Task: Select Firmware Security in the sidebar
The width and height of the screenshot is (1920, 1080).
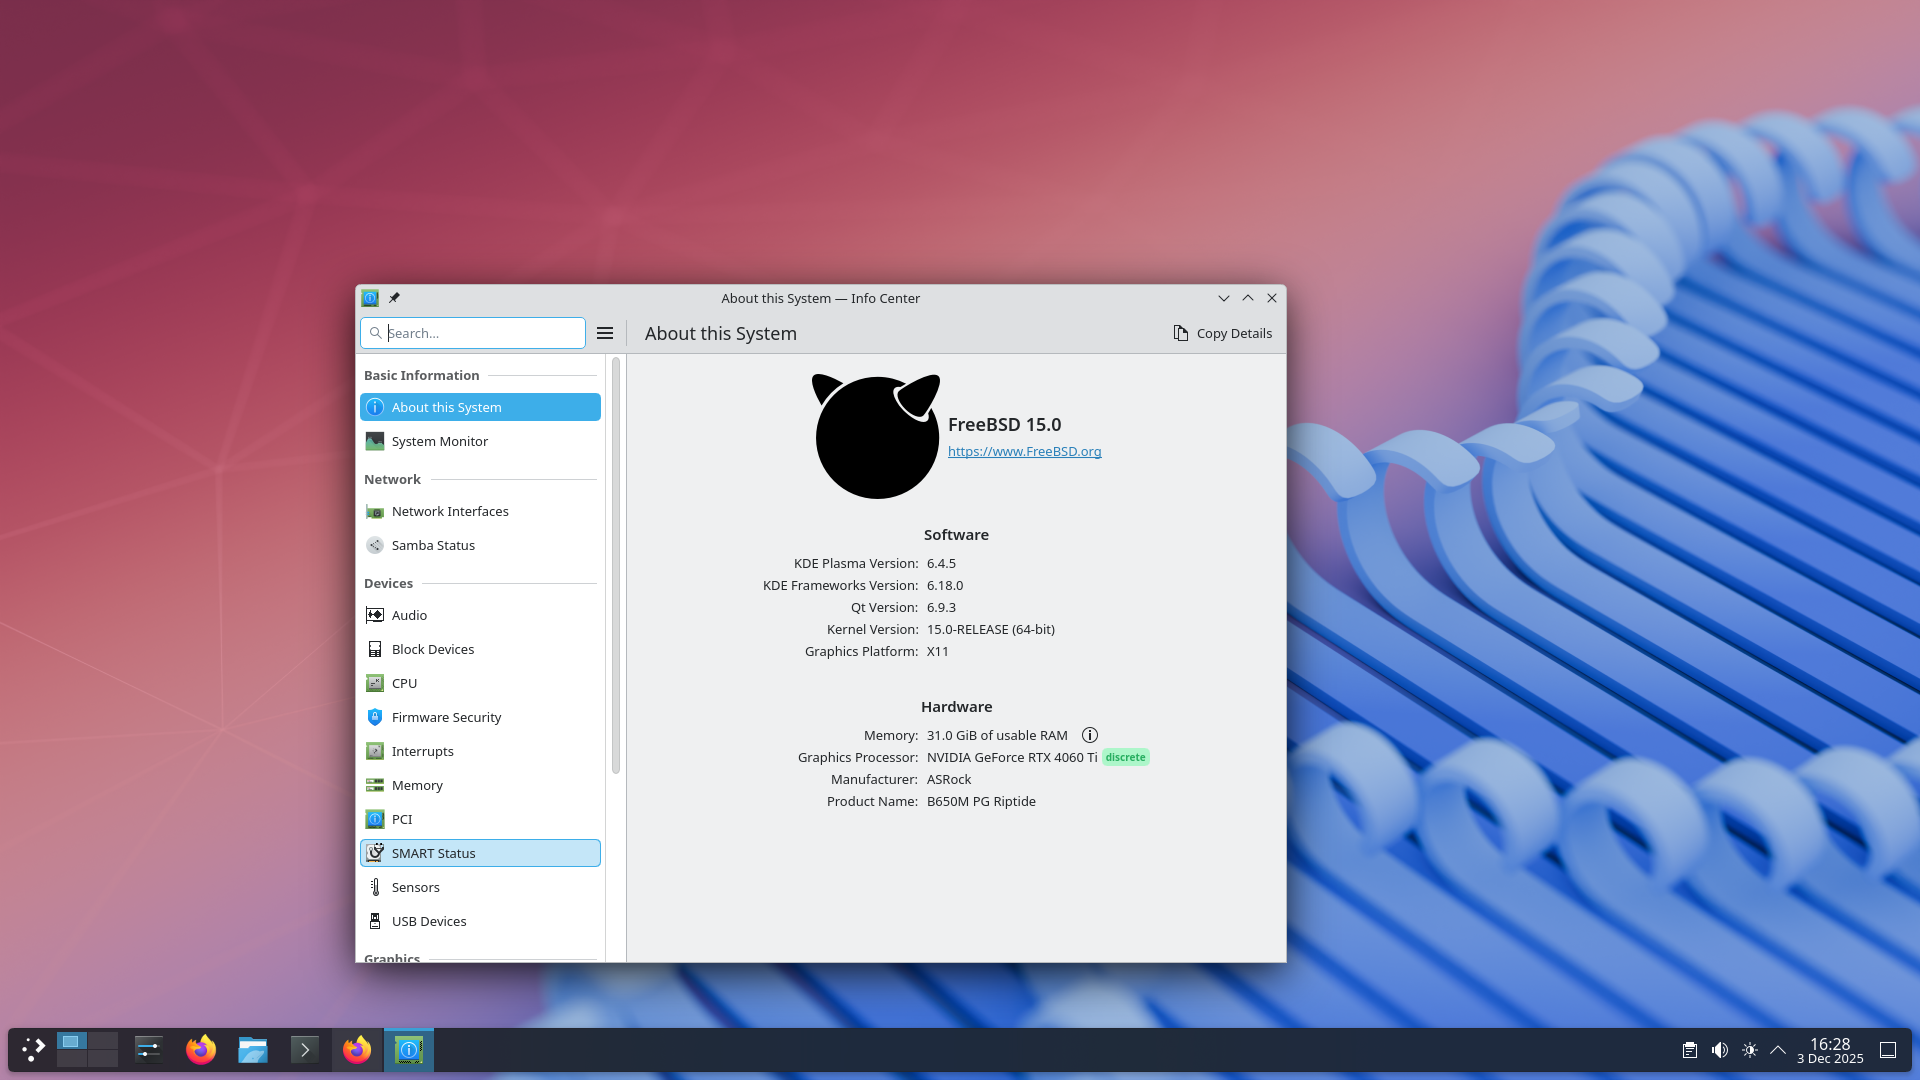Action: pos(446,717)
